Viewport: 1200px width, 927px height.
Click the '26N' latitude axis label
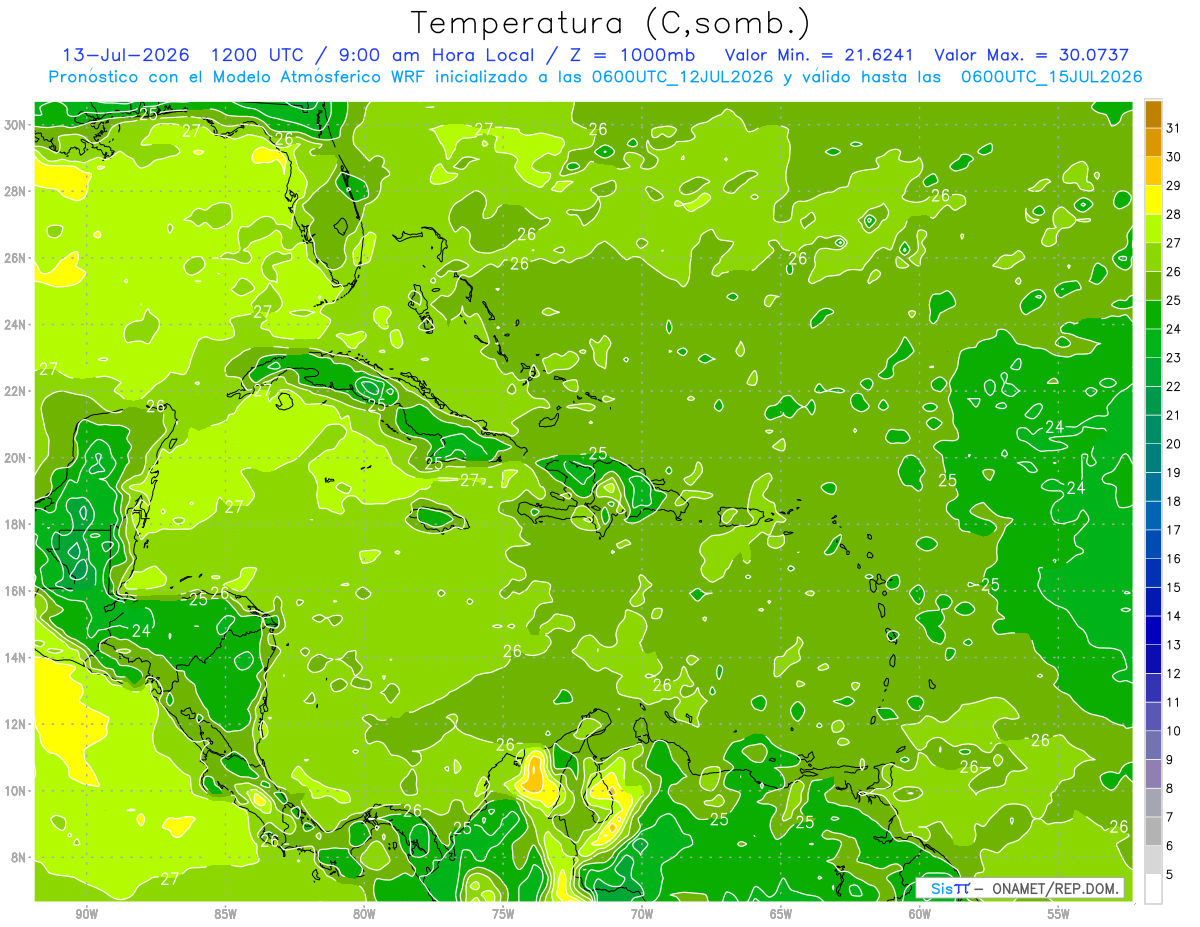[16, 258]
